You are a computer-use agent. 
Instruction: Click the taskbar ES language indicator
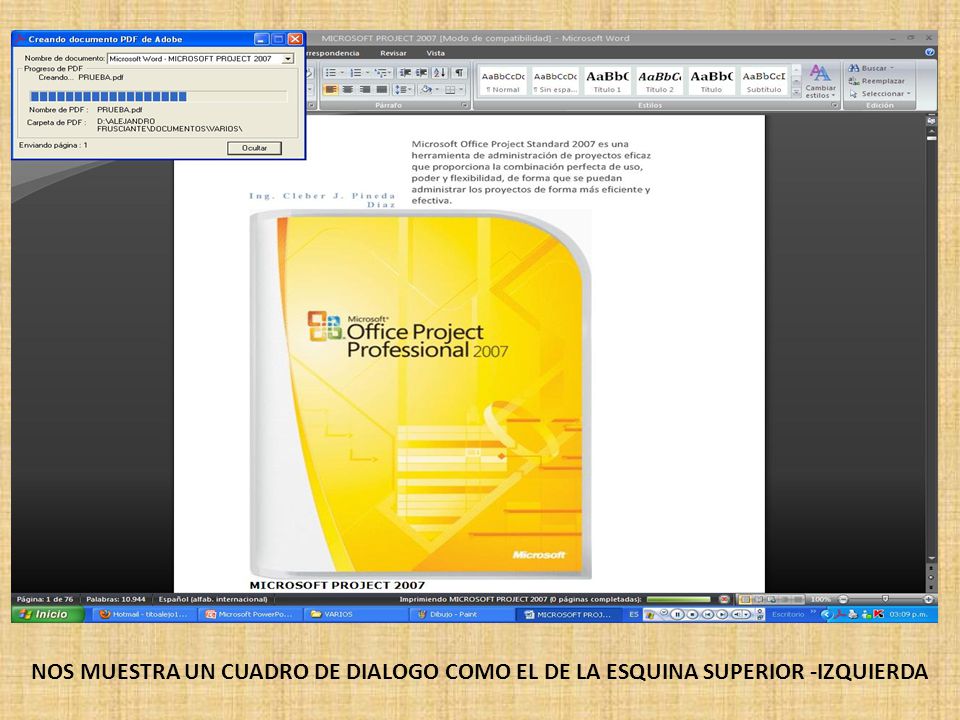click(x=633, y=614)
